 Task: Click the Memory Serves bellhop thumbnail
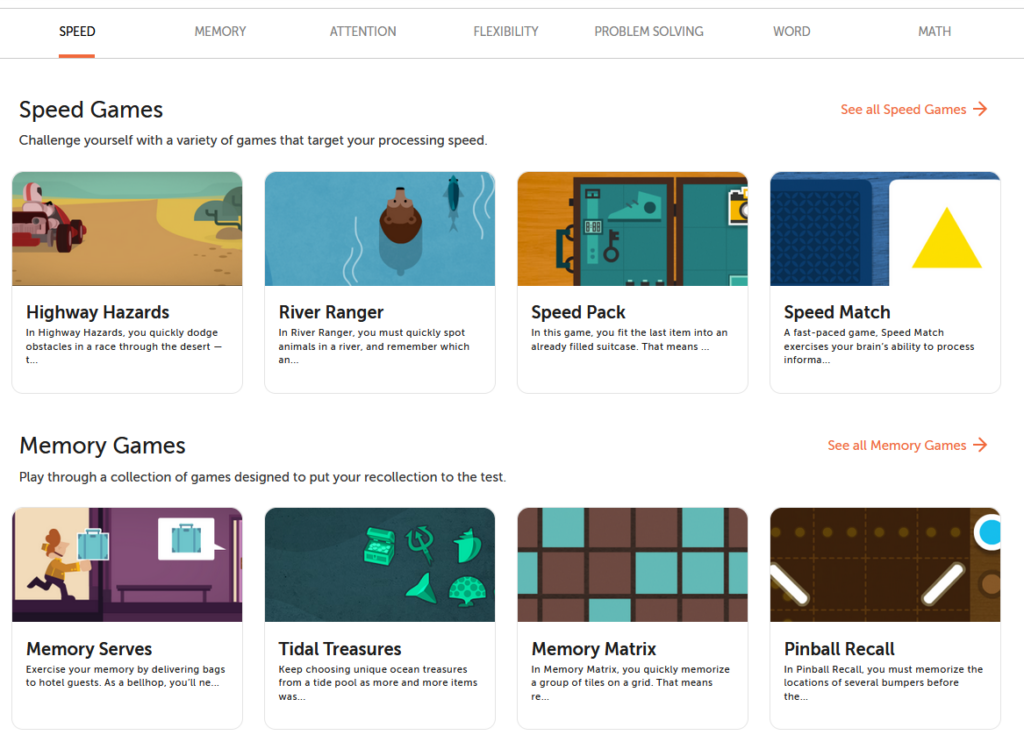(x=127, y=565)
